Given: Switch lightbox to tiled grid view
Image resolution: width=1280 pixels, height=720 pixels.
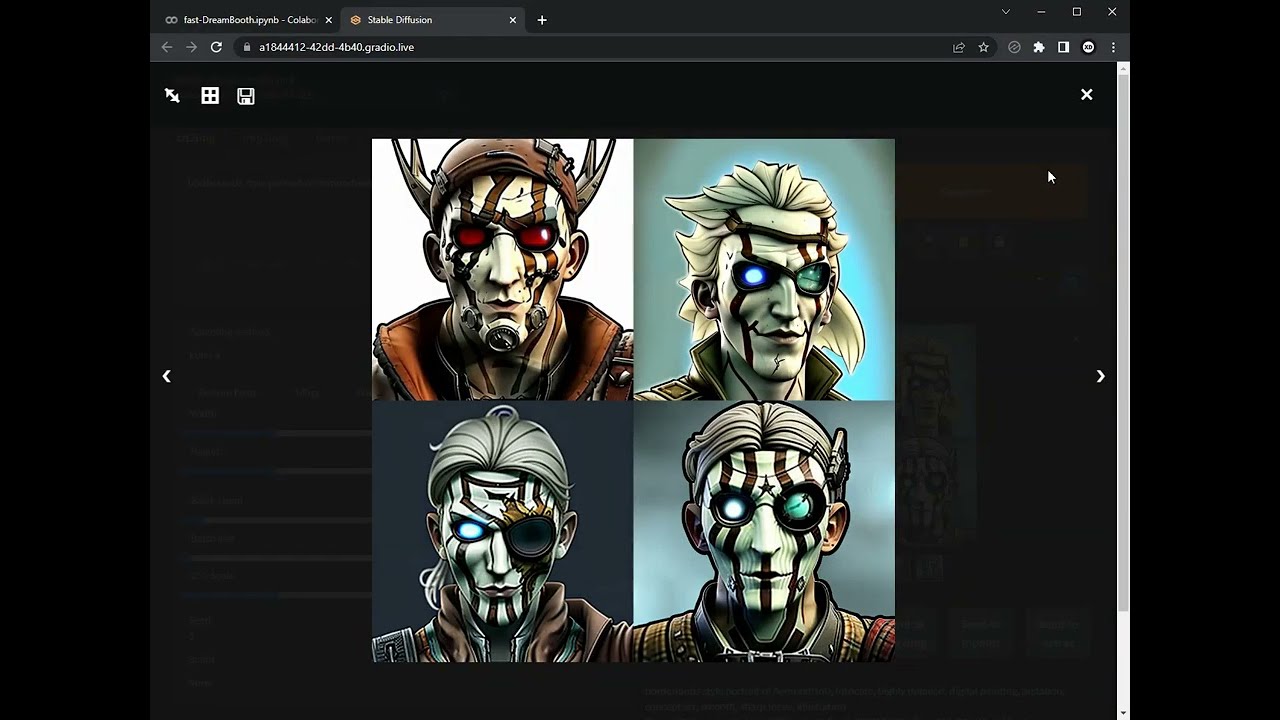Looking at the screenshot, I should point(210,95).
